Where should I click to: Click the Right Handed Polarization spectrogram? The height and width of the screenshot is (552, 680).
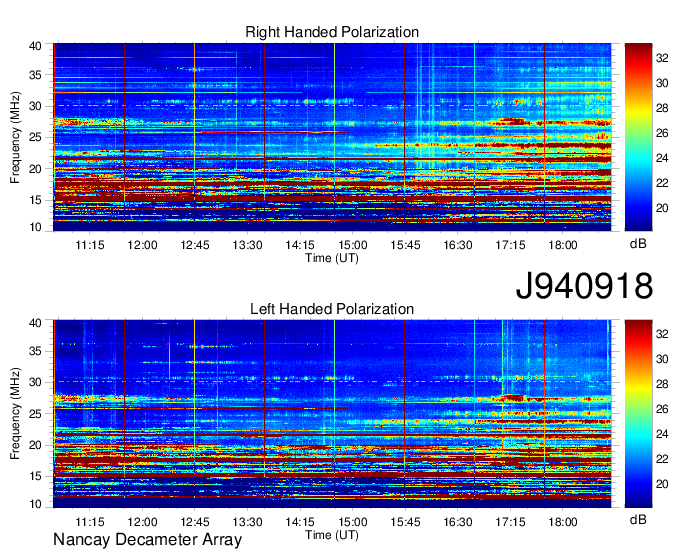coord(332,137)
